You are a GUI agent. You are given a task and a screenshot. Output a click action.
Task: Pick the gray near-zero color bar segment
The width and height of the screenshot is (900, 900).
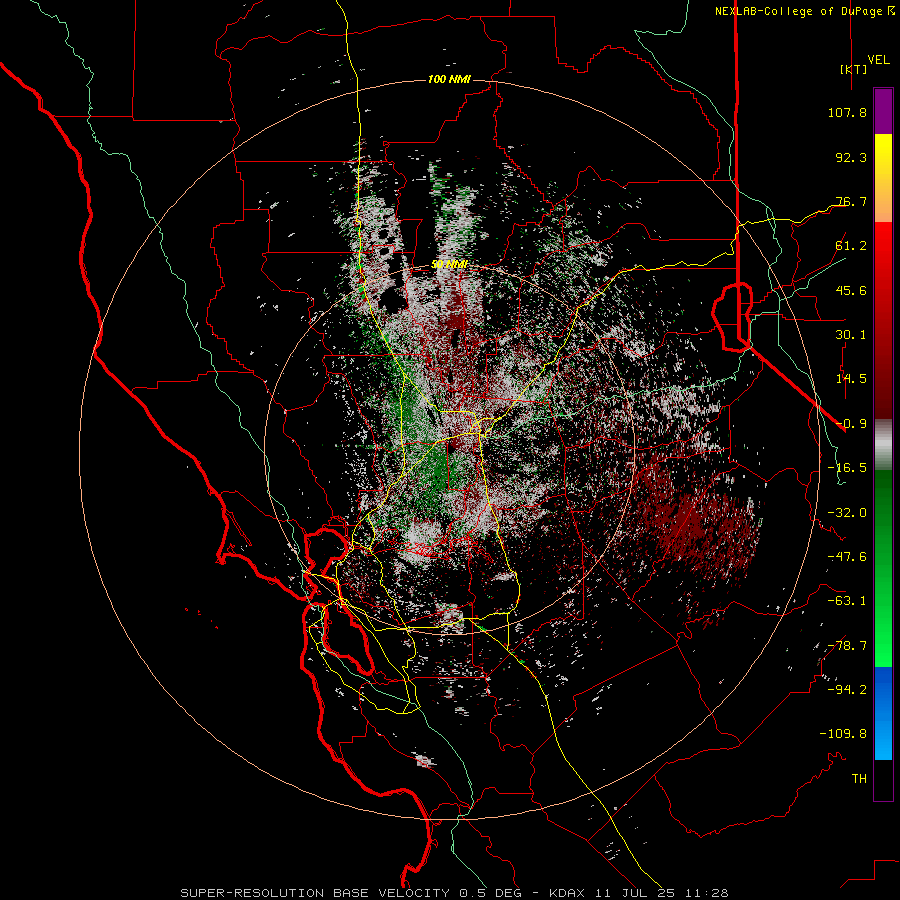883,445
